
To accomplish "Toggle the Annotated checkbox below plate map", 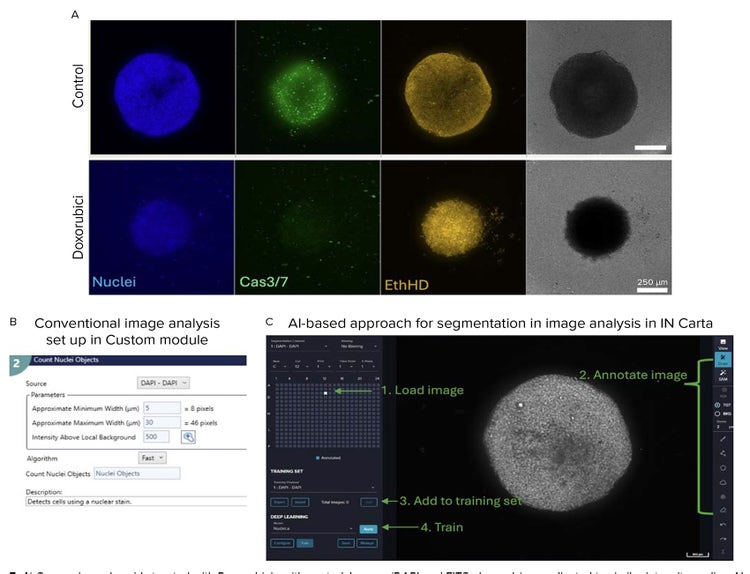I will click(x=318, y=458).
